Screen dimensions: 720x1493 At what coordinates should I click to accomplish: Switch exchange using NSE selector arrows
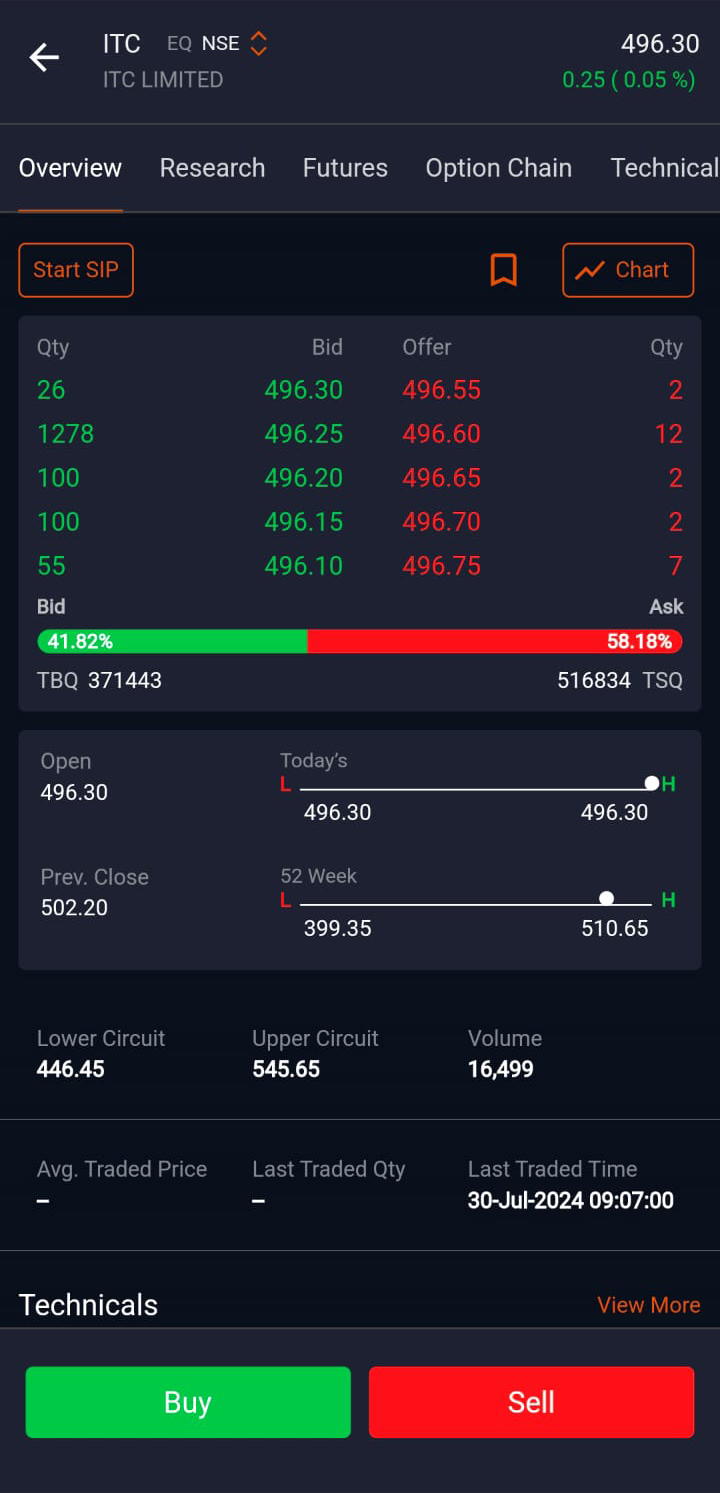point(258,44)
